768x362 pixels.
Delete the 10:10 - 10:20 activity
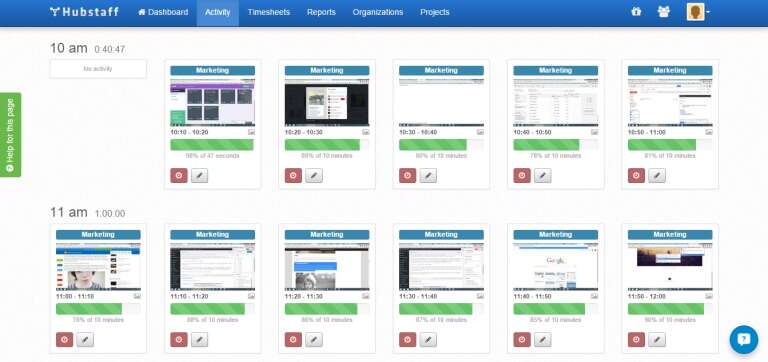179,175
